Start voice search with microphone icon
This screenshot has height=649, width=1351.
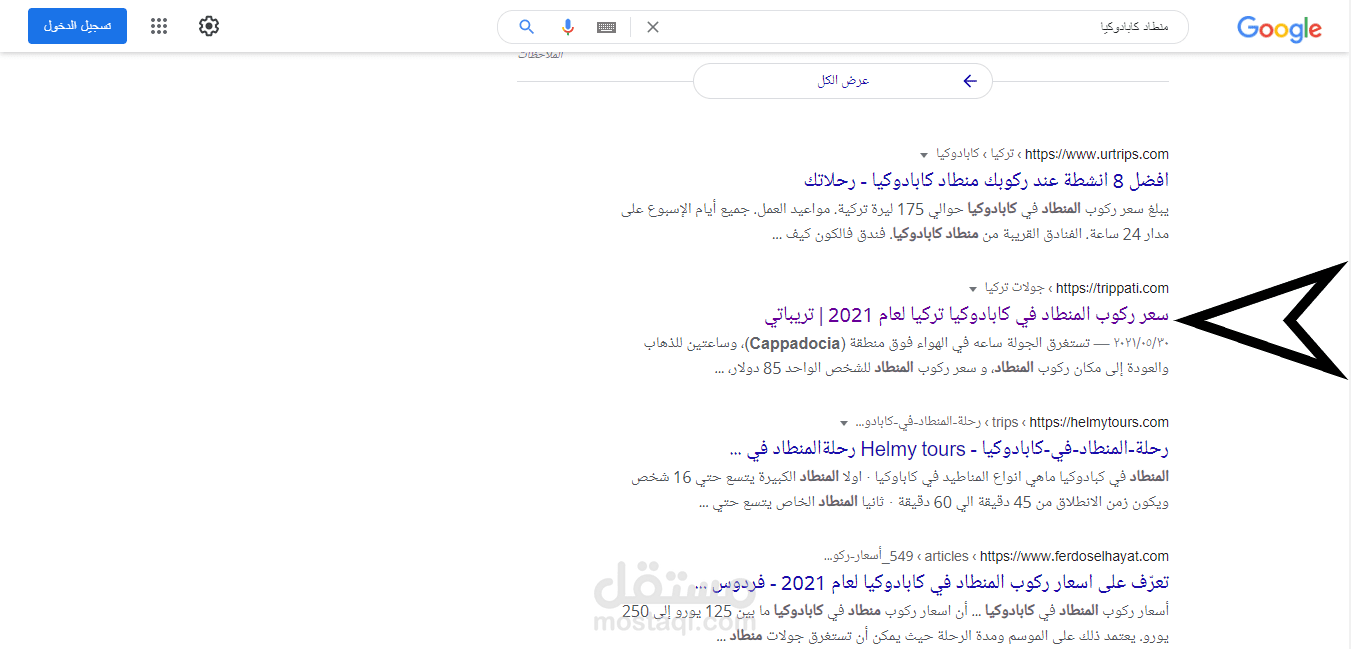tap(567, 27)
